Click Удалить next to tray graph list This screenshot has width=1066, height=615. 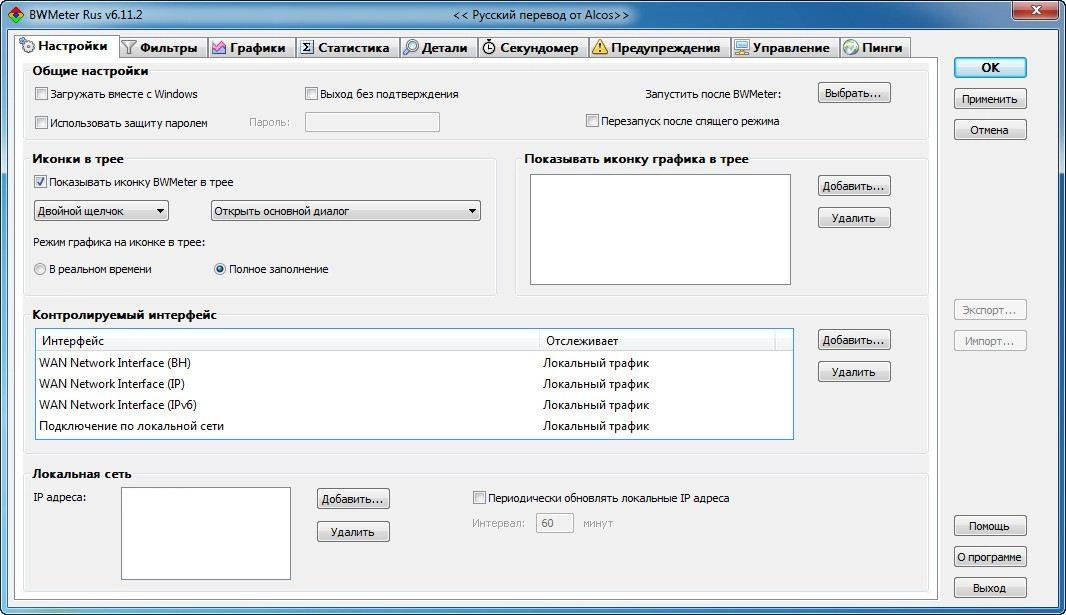coord(854,217)
